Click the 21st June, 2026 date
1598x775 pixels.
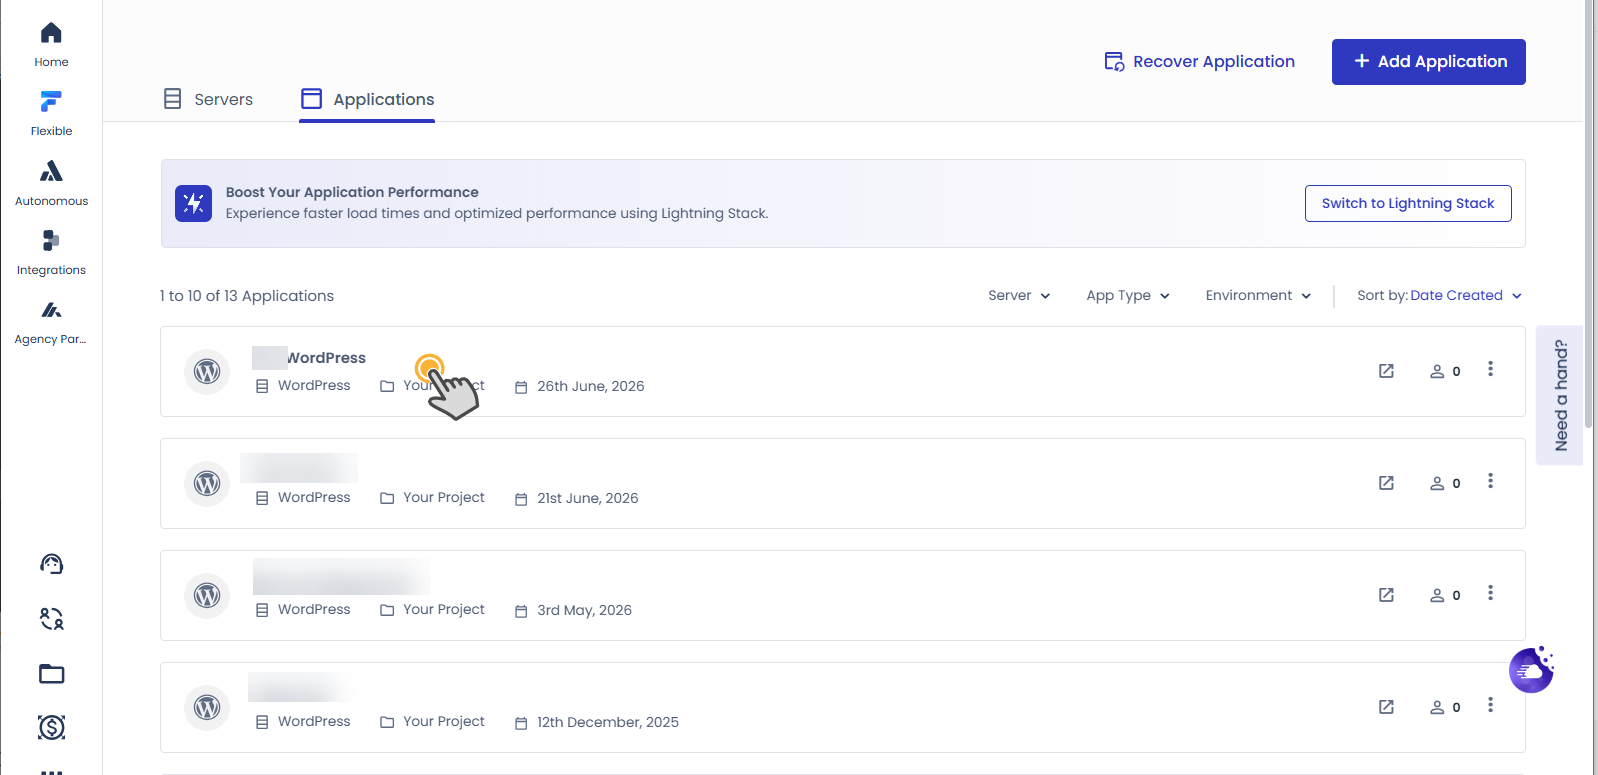coord(587,498)
